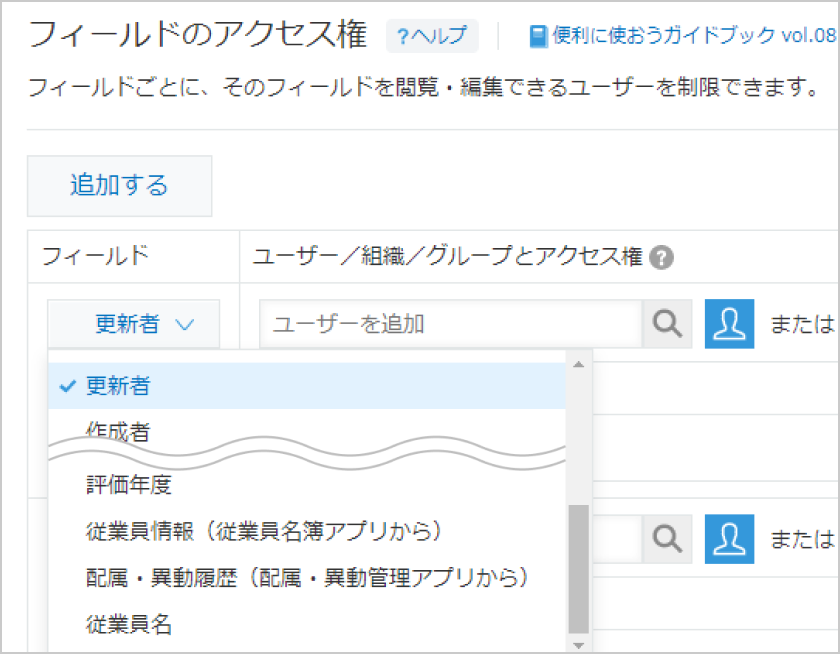The height and width of the screenshot is (654, 840).
Task: Click the dropdown list scroll down arrow
Action: tap(578, 644)
